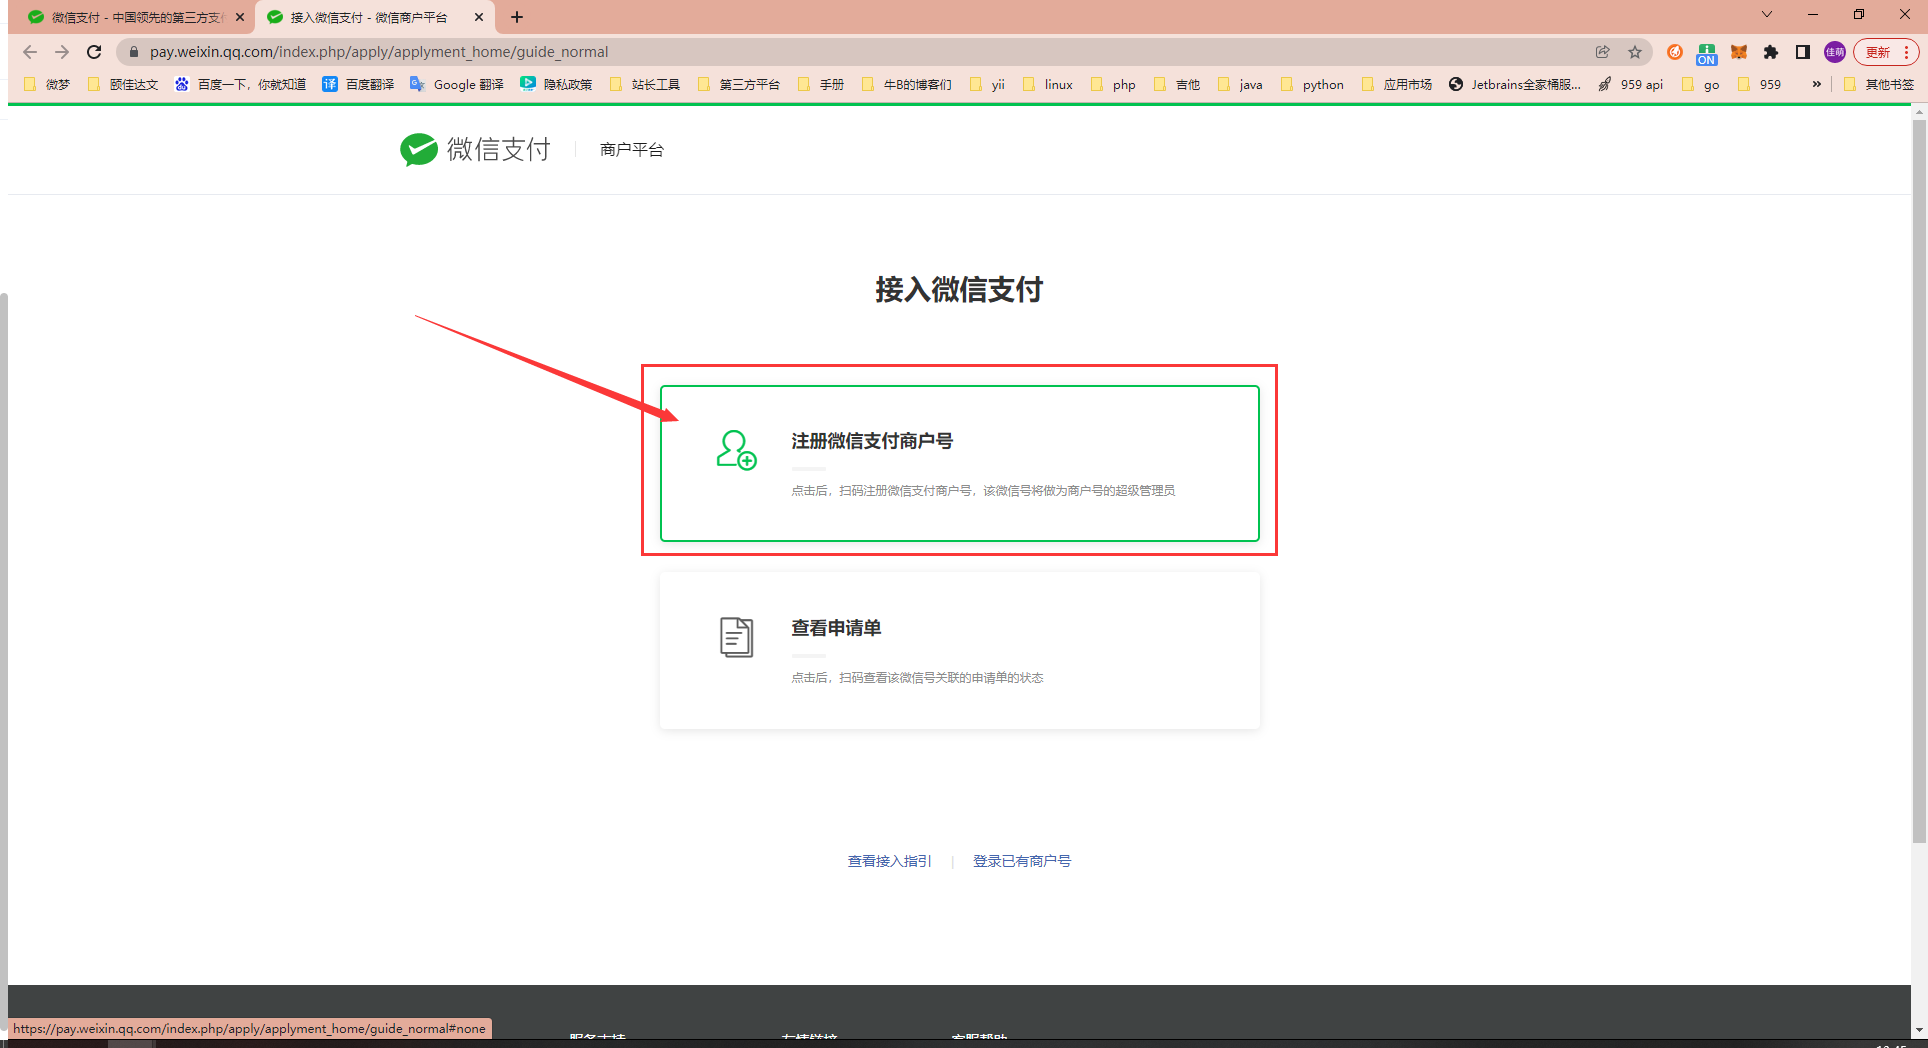Open 注册微信支付商户号 card
This screenshot has width=1928, height=1048.
click(x=959, y=463)
